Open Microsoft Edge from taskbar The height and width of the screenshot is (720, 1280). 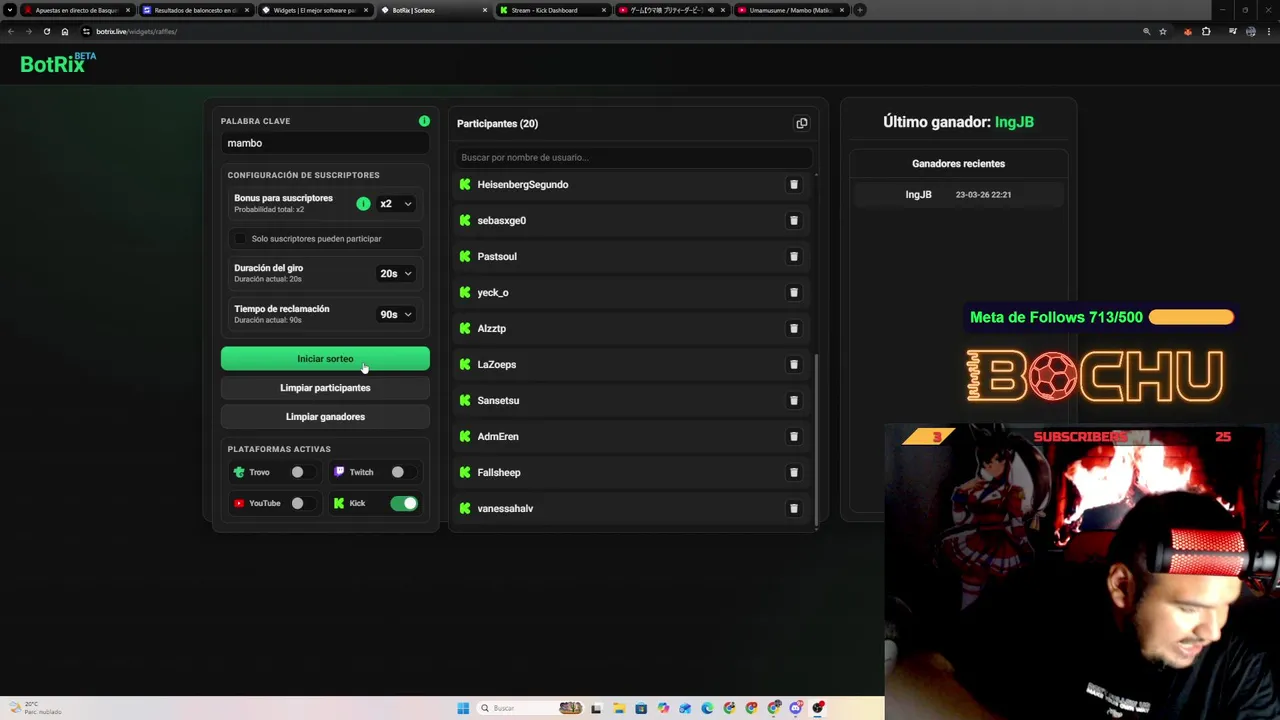point(707,708)
